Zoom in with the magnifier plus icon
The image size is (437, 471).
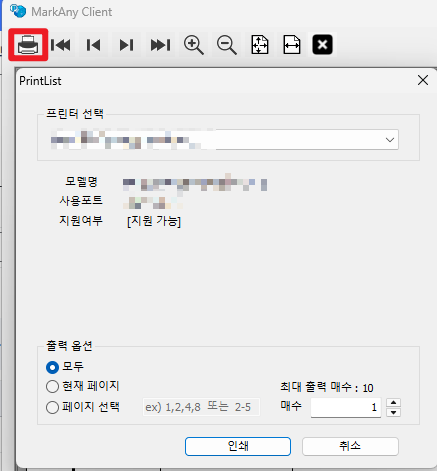coord(194,45)
